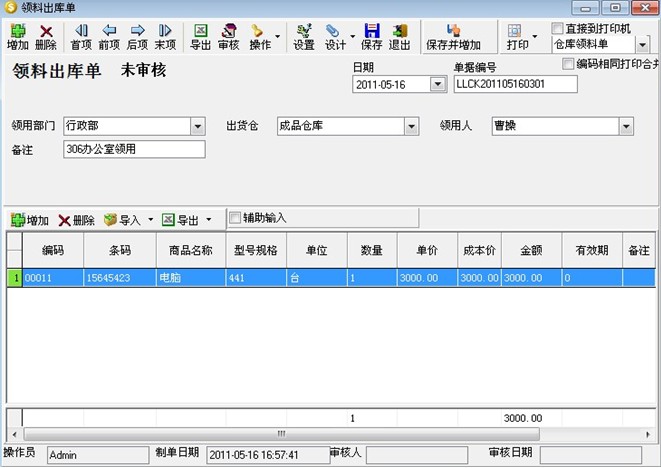The width and height of the screenshot is (661, 468).
Task: Click the app icon in the title bar
Action: pyautogui.click(x=11, y=7)
